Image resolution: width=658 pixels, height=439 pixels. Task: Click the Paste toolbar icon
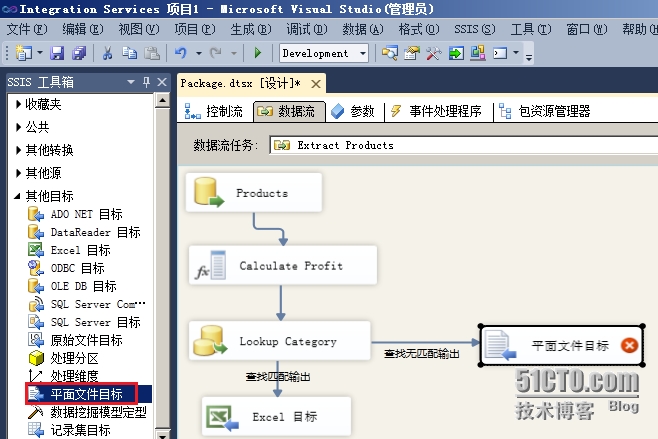tap(151, 53)
